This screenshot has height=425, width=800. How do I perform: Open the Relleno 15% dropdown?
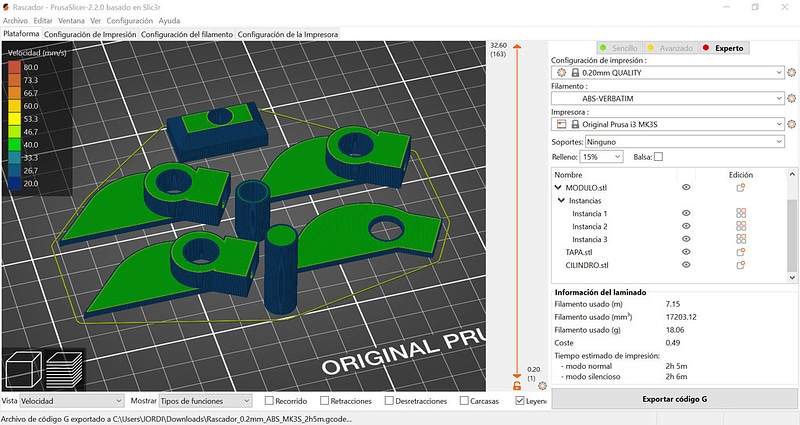click(x=601, y=157)
